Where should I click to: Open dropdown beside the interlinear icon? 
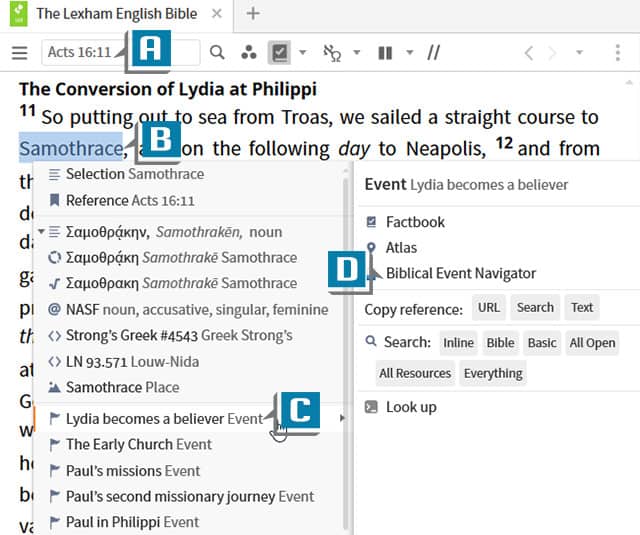(x=357, y=53)
